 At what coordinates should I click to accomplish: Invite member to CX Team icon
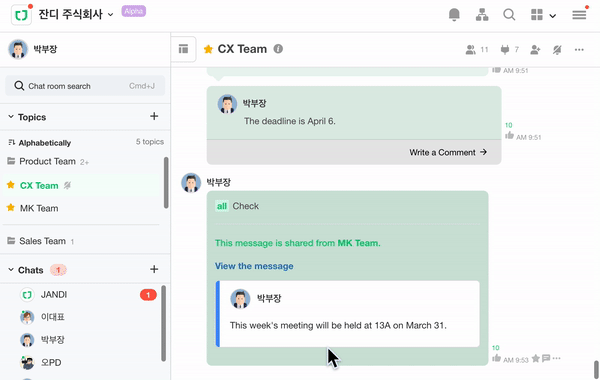535,49
